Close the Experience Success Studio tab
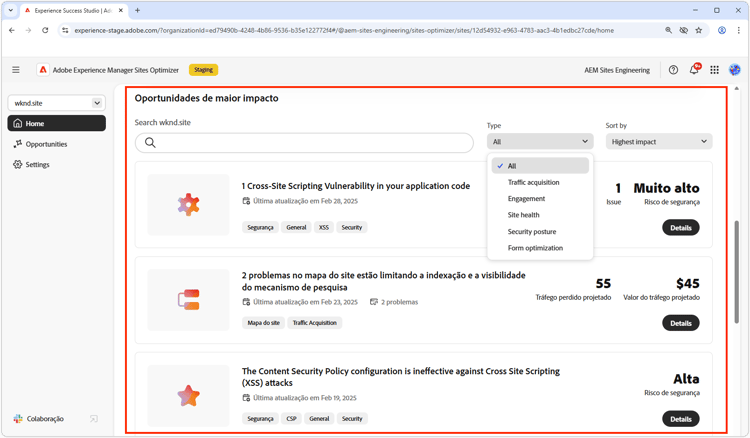Screen dimensions: 750x438 tap(121, 10)
